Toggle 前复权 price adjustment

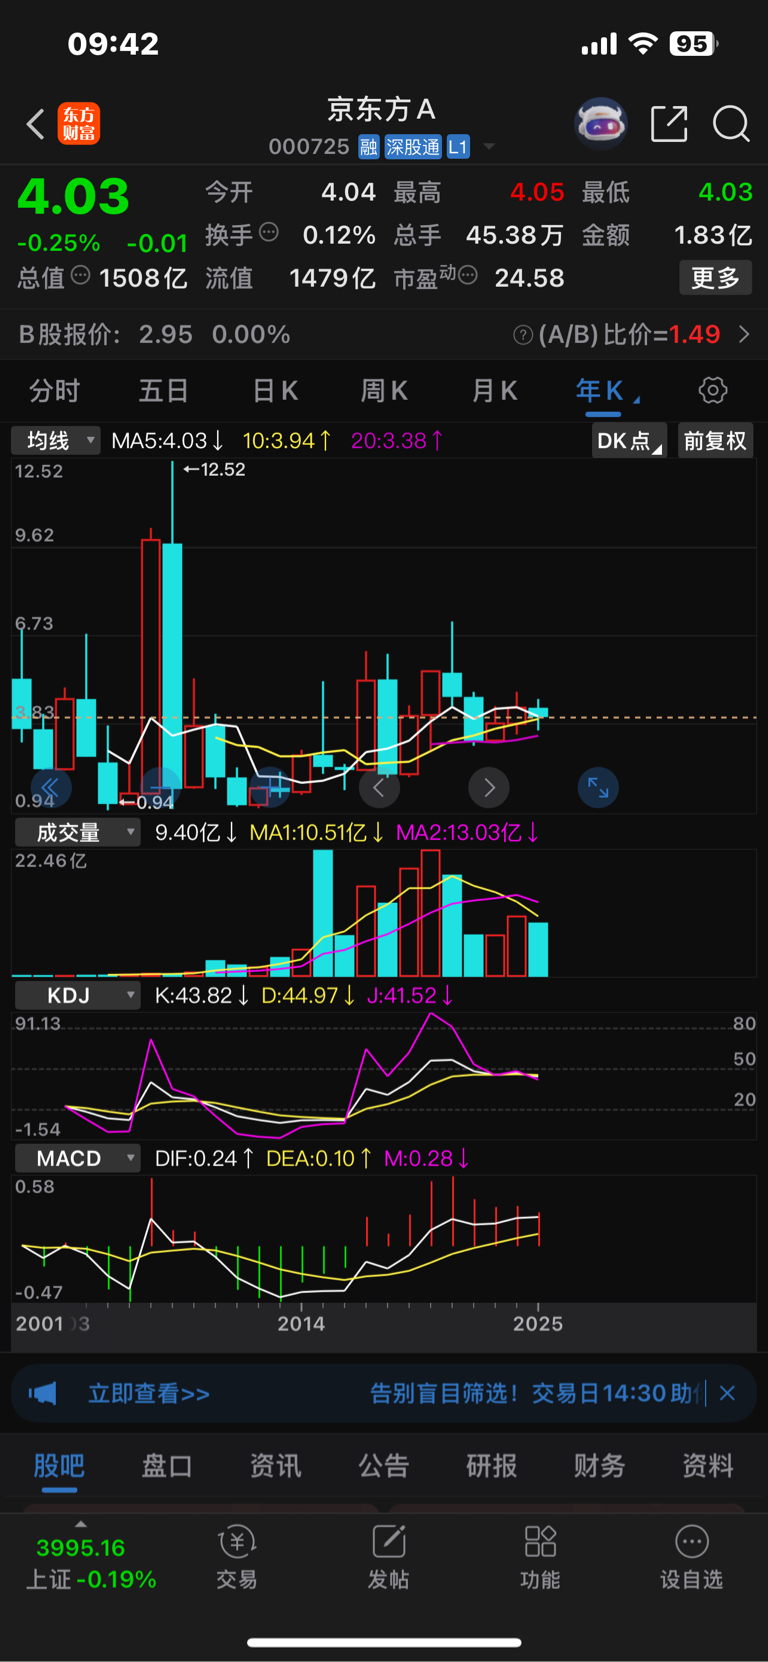(x=715, y=441)
